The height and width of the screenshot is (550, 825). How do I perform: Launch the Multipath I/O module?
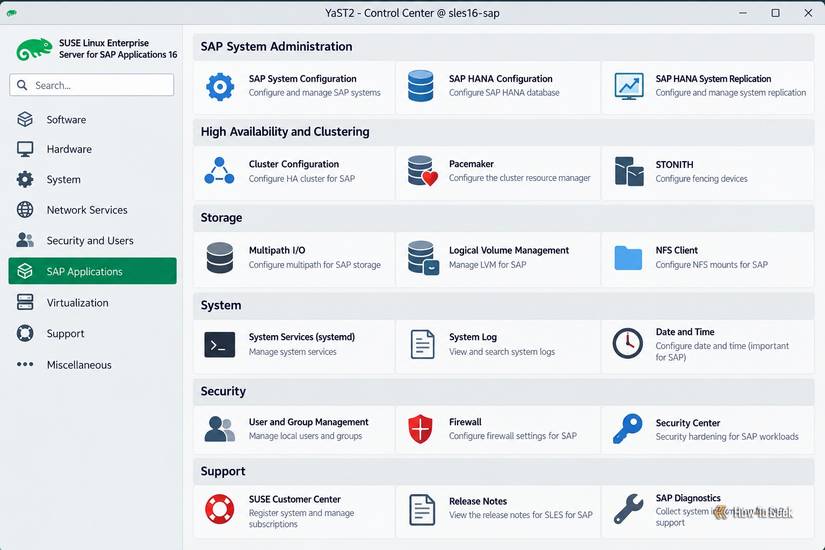pyautogui.click(x=294, y=259)
